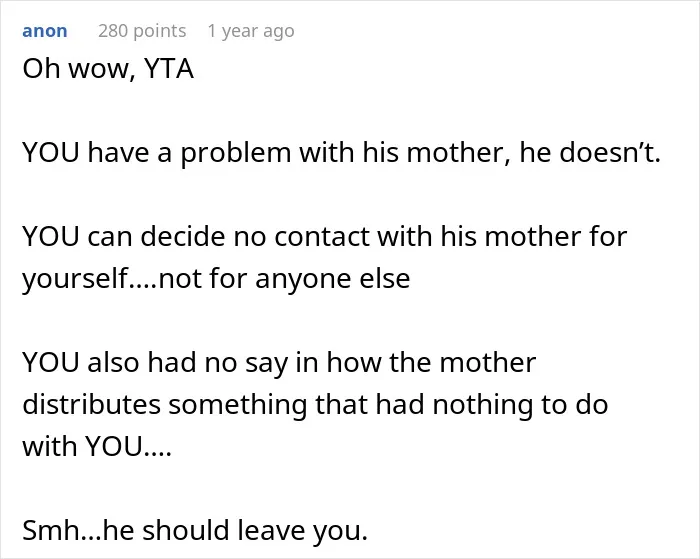Click the line 'YOU also had no say'
The width and height of the screenshot is (700, 559).
click(x=279, y=362)
